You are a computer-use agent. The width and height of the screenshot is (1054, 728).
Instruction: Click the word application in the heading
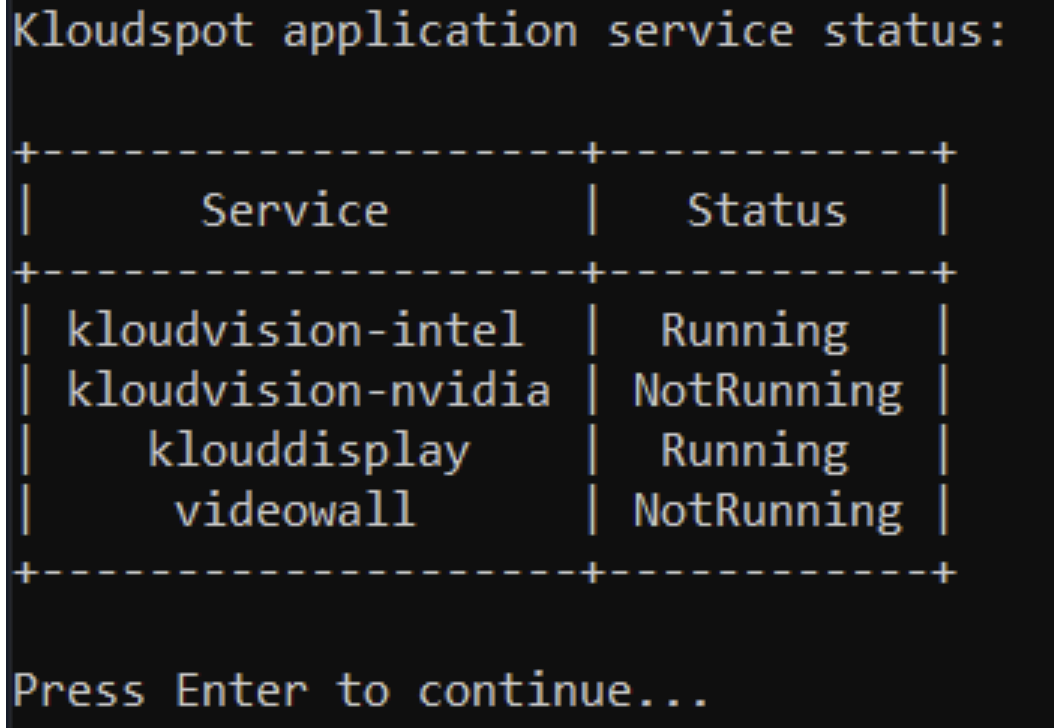coord(430,32)
